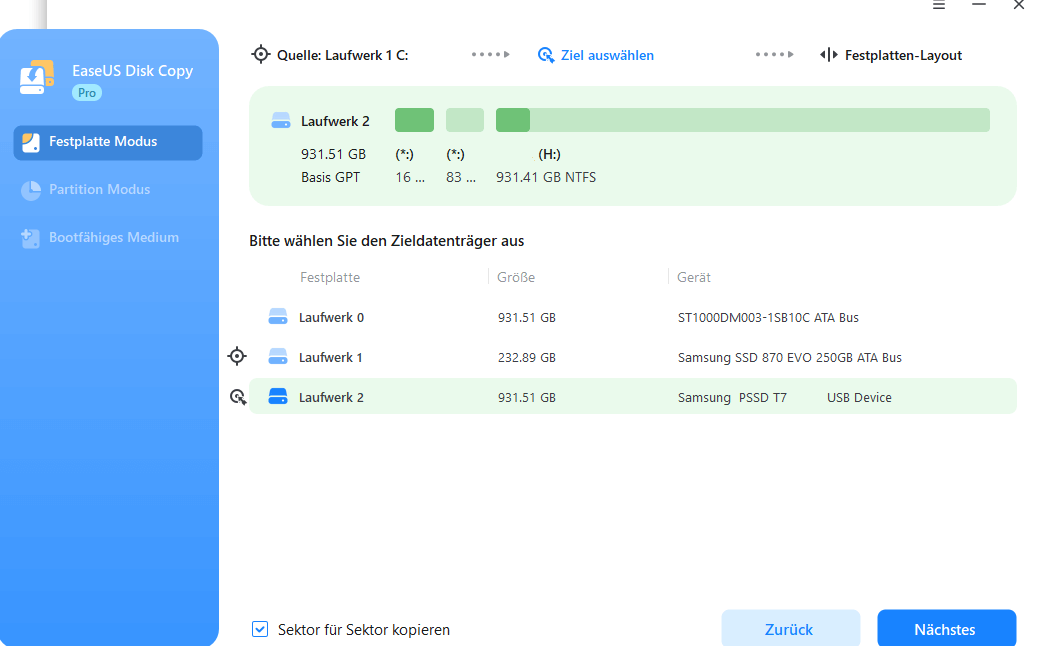Screen dimensions: 1039x646
Task: Click the Größe column header
Action: [x=516, y=277]
